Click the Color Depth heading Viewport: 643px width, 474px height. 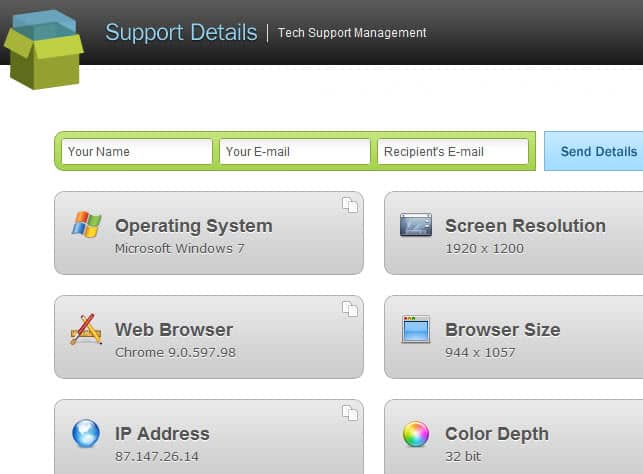(497, 434)
